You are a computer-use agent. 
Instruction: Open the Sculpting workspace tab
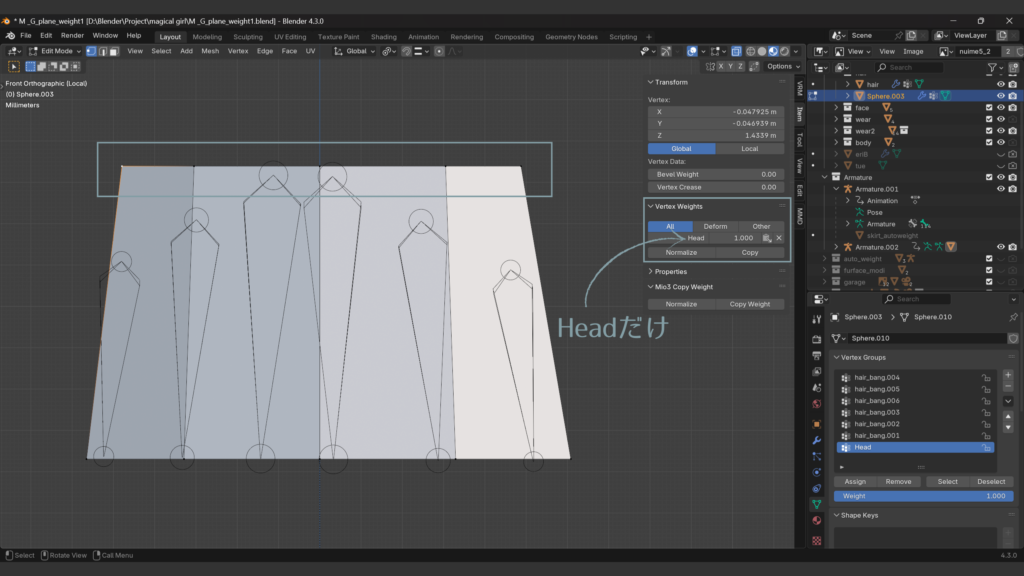coord(247,36)
